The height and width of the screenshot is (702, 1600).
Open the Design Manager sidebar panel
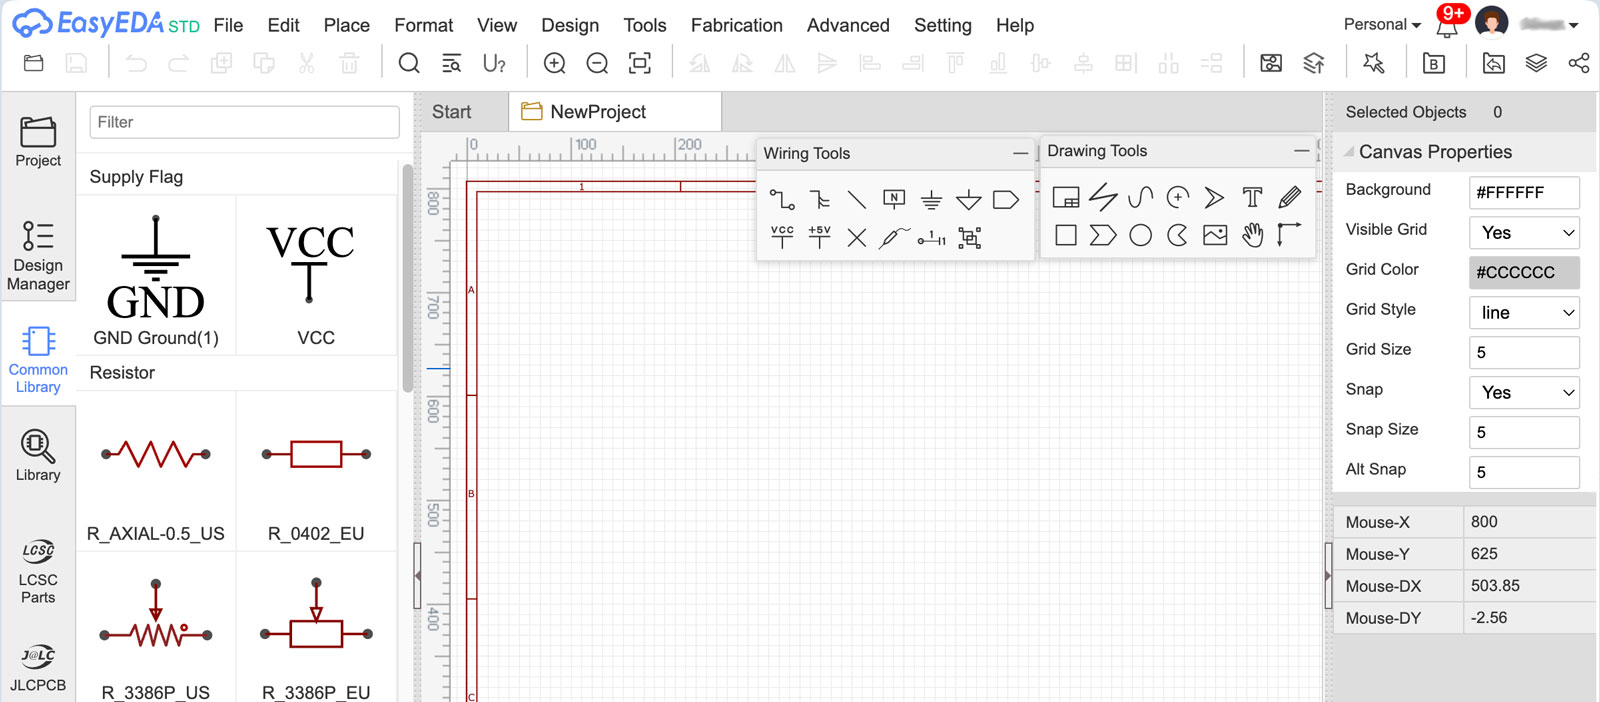pos(38,256)
